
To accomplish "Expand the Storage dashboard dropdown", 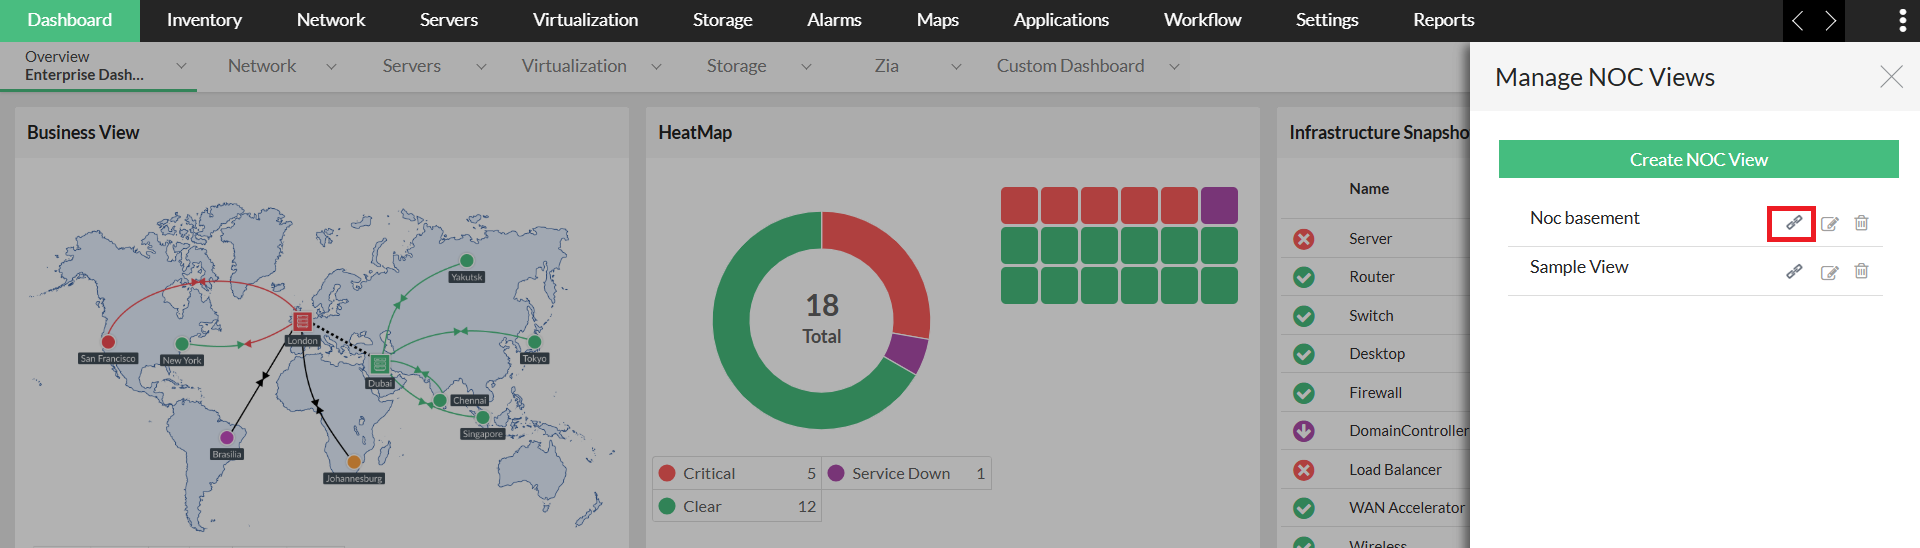I will point(806,67).
